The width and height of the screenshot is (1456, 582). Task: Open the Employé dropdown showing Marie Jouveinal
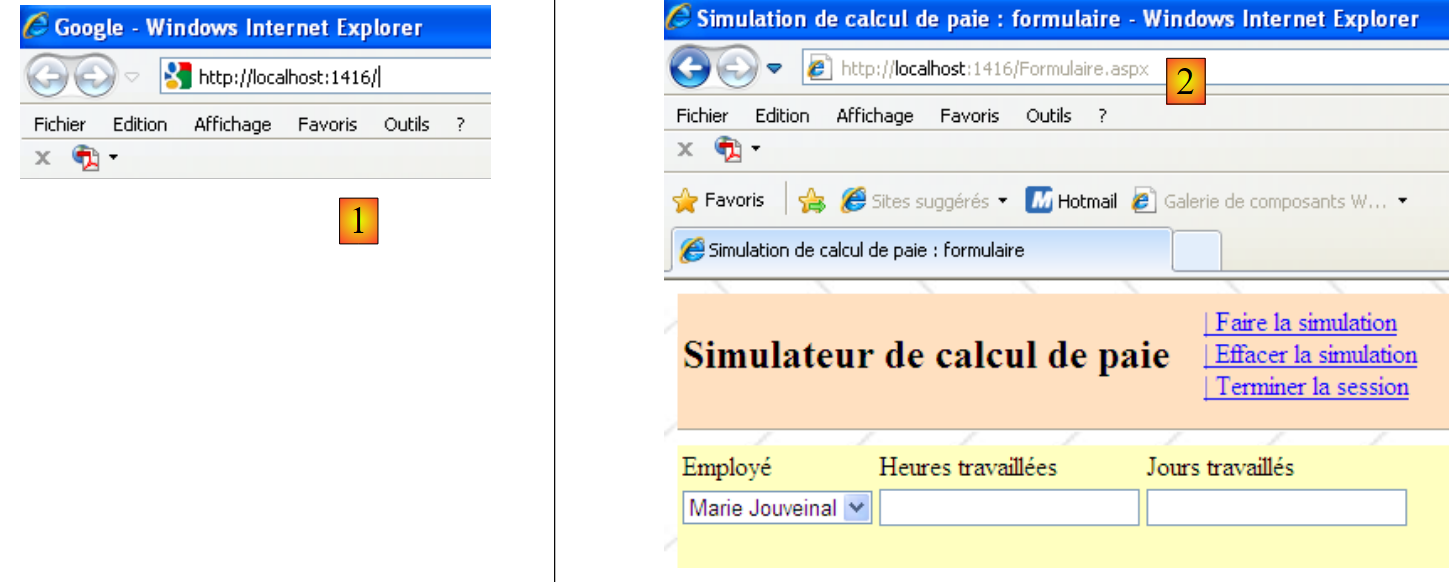click(x=856, y=508)
